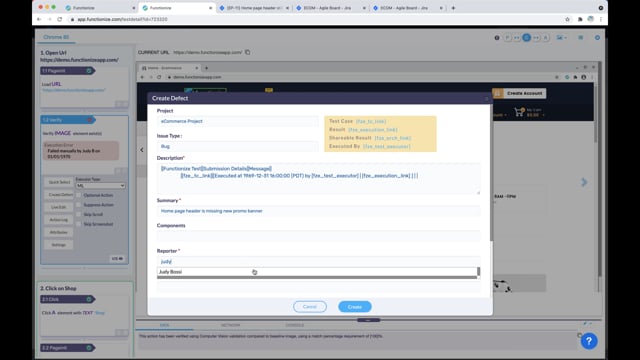Viewport: 640px width, 360px height.
Task: Click the Live Edit button
Action: tap(59, 207)
